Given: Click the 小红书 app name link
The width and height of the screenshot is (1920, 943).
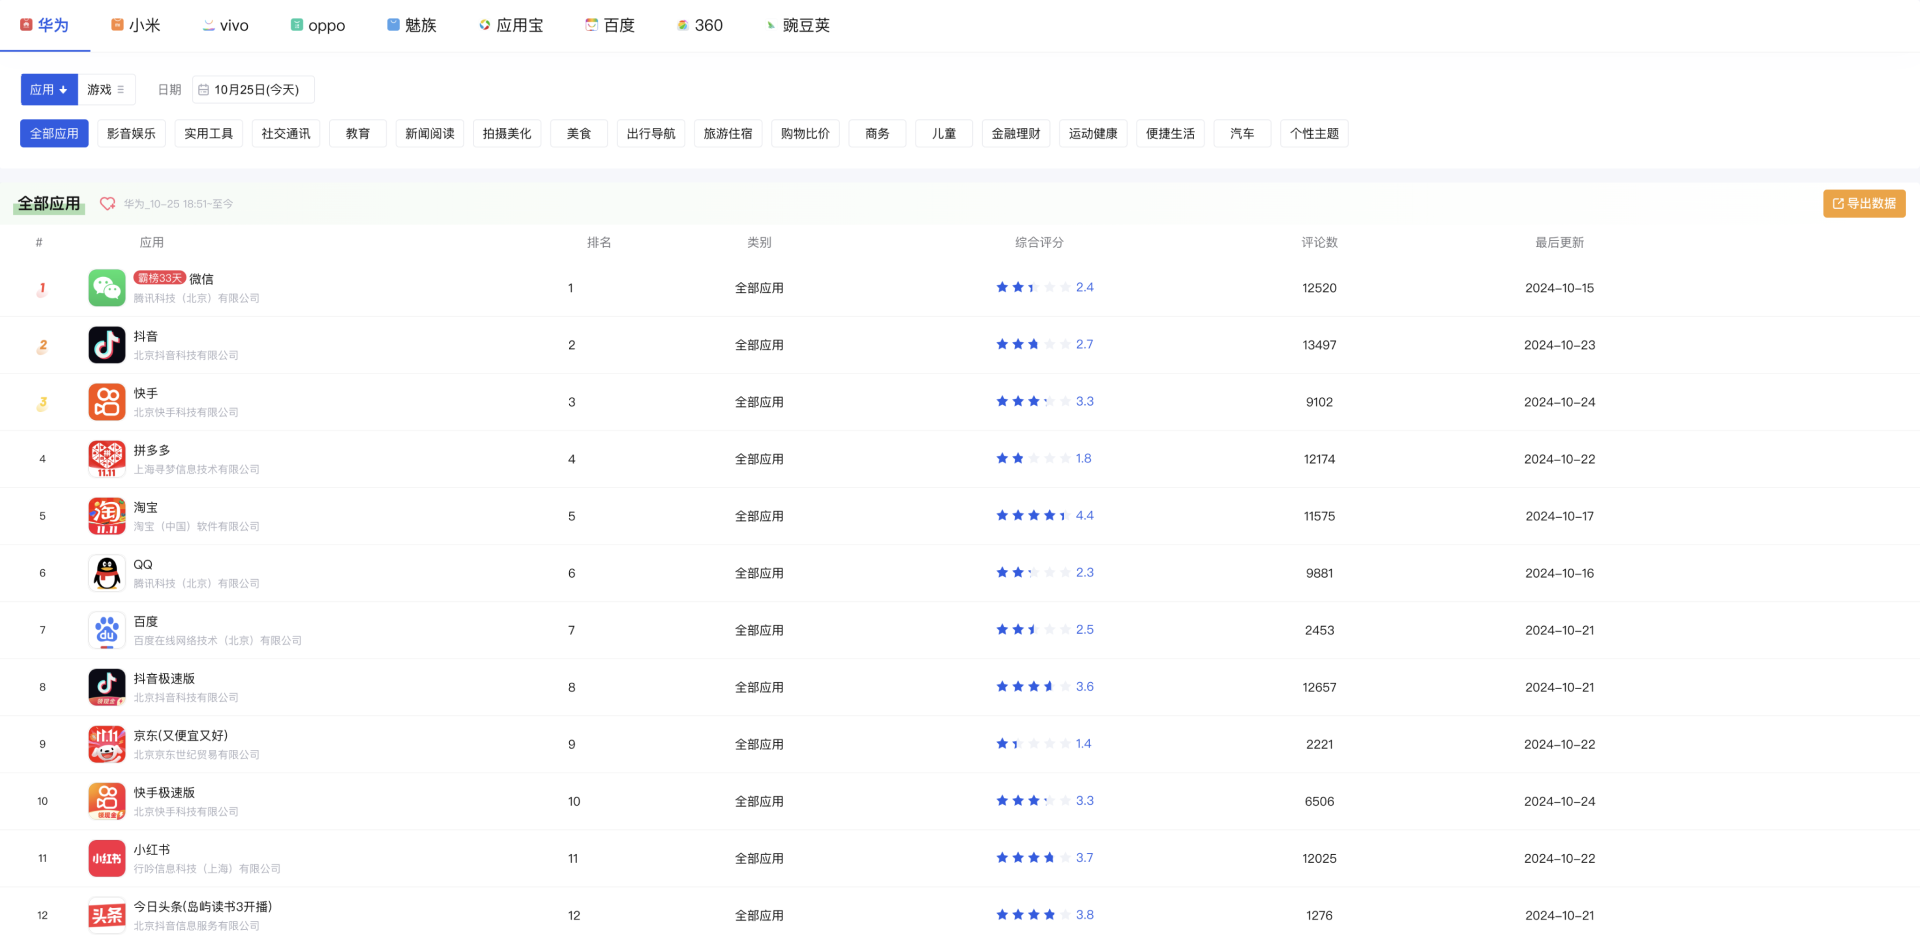Looking at the screenshot, I should click(x=152, y=849).
